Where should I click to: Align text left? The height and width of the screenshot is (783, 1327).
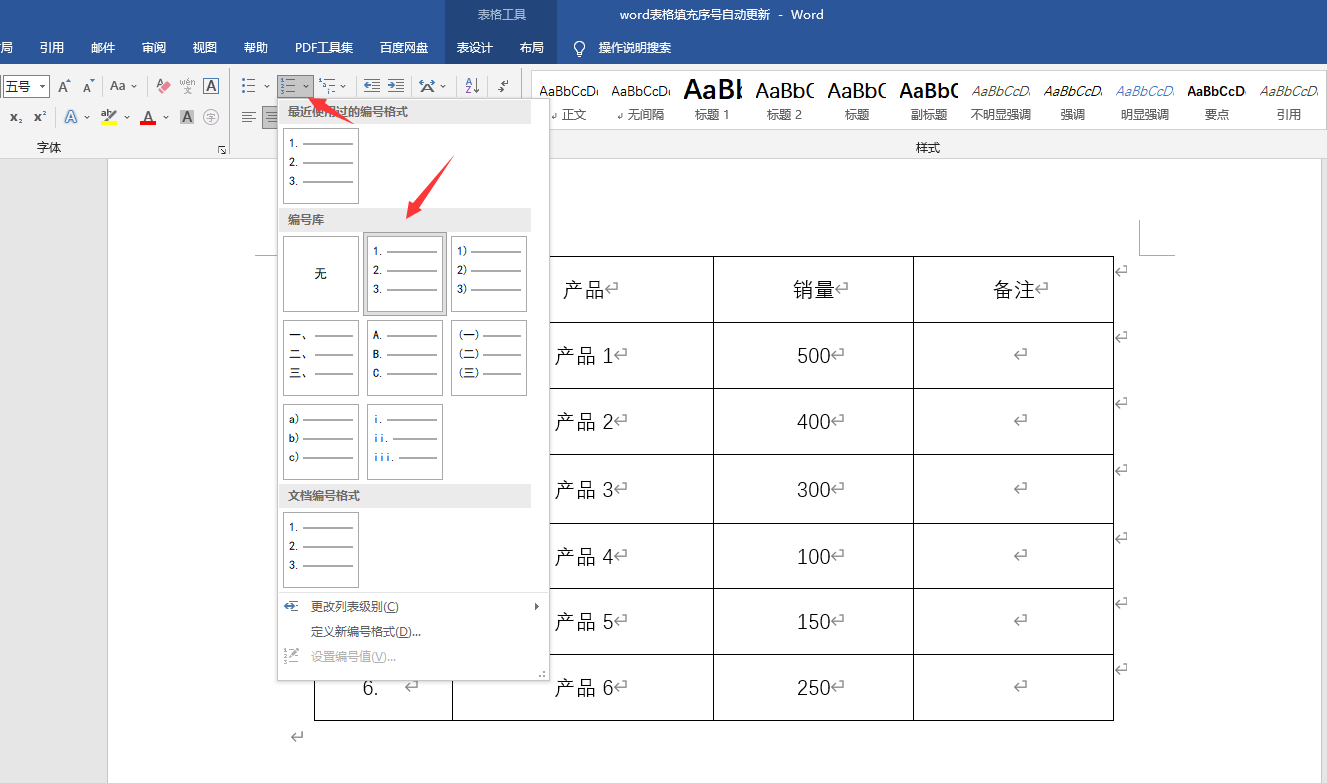tap(248, 117)
